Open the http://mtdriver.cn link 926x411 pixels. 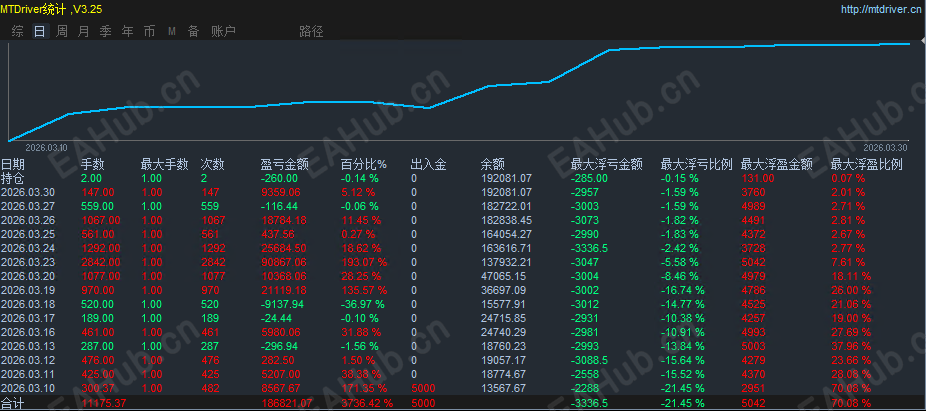click(879, 9)
